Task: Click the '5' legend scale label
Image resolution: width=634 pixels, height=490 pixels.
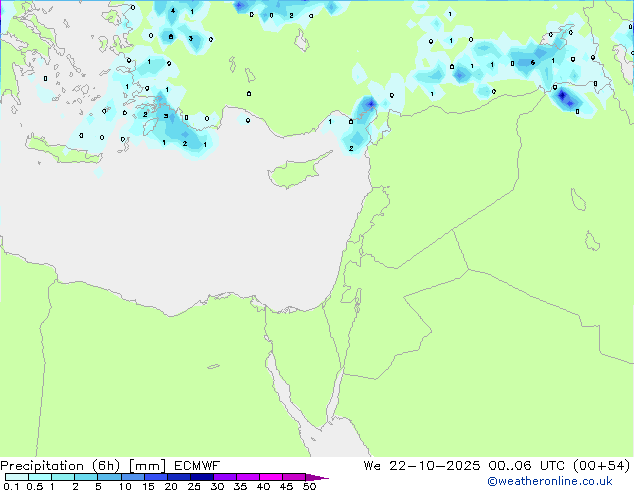Action: (98, 486)
